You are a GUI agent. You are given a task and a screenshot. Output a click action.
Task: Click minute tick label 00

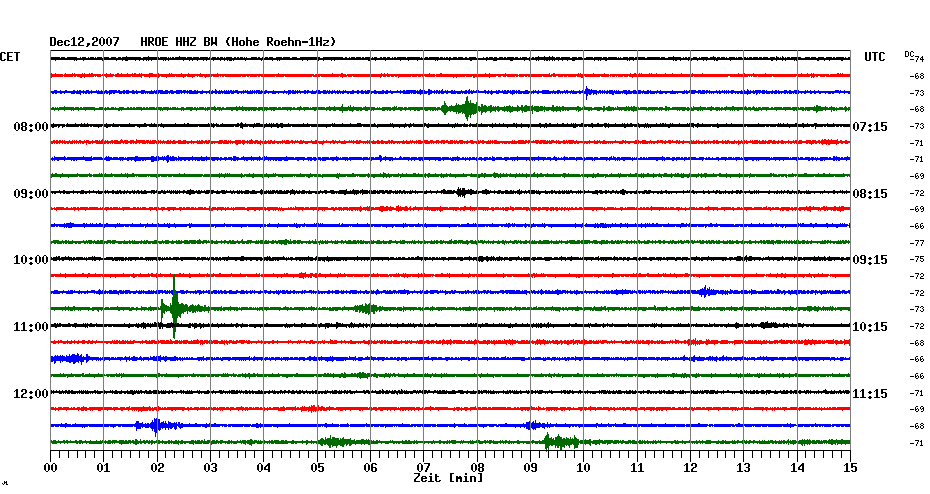click(50, 468)
